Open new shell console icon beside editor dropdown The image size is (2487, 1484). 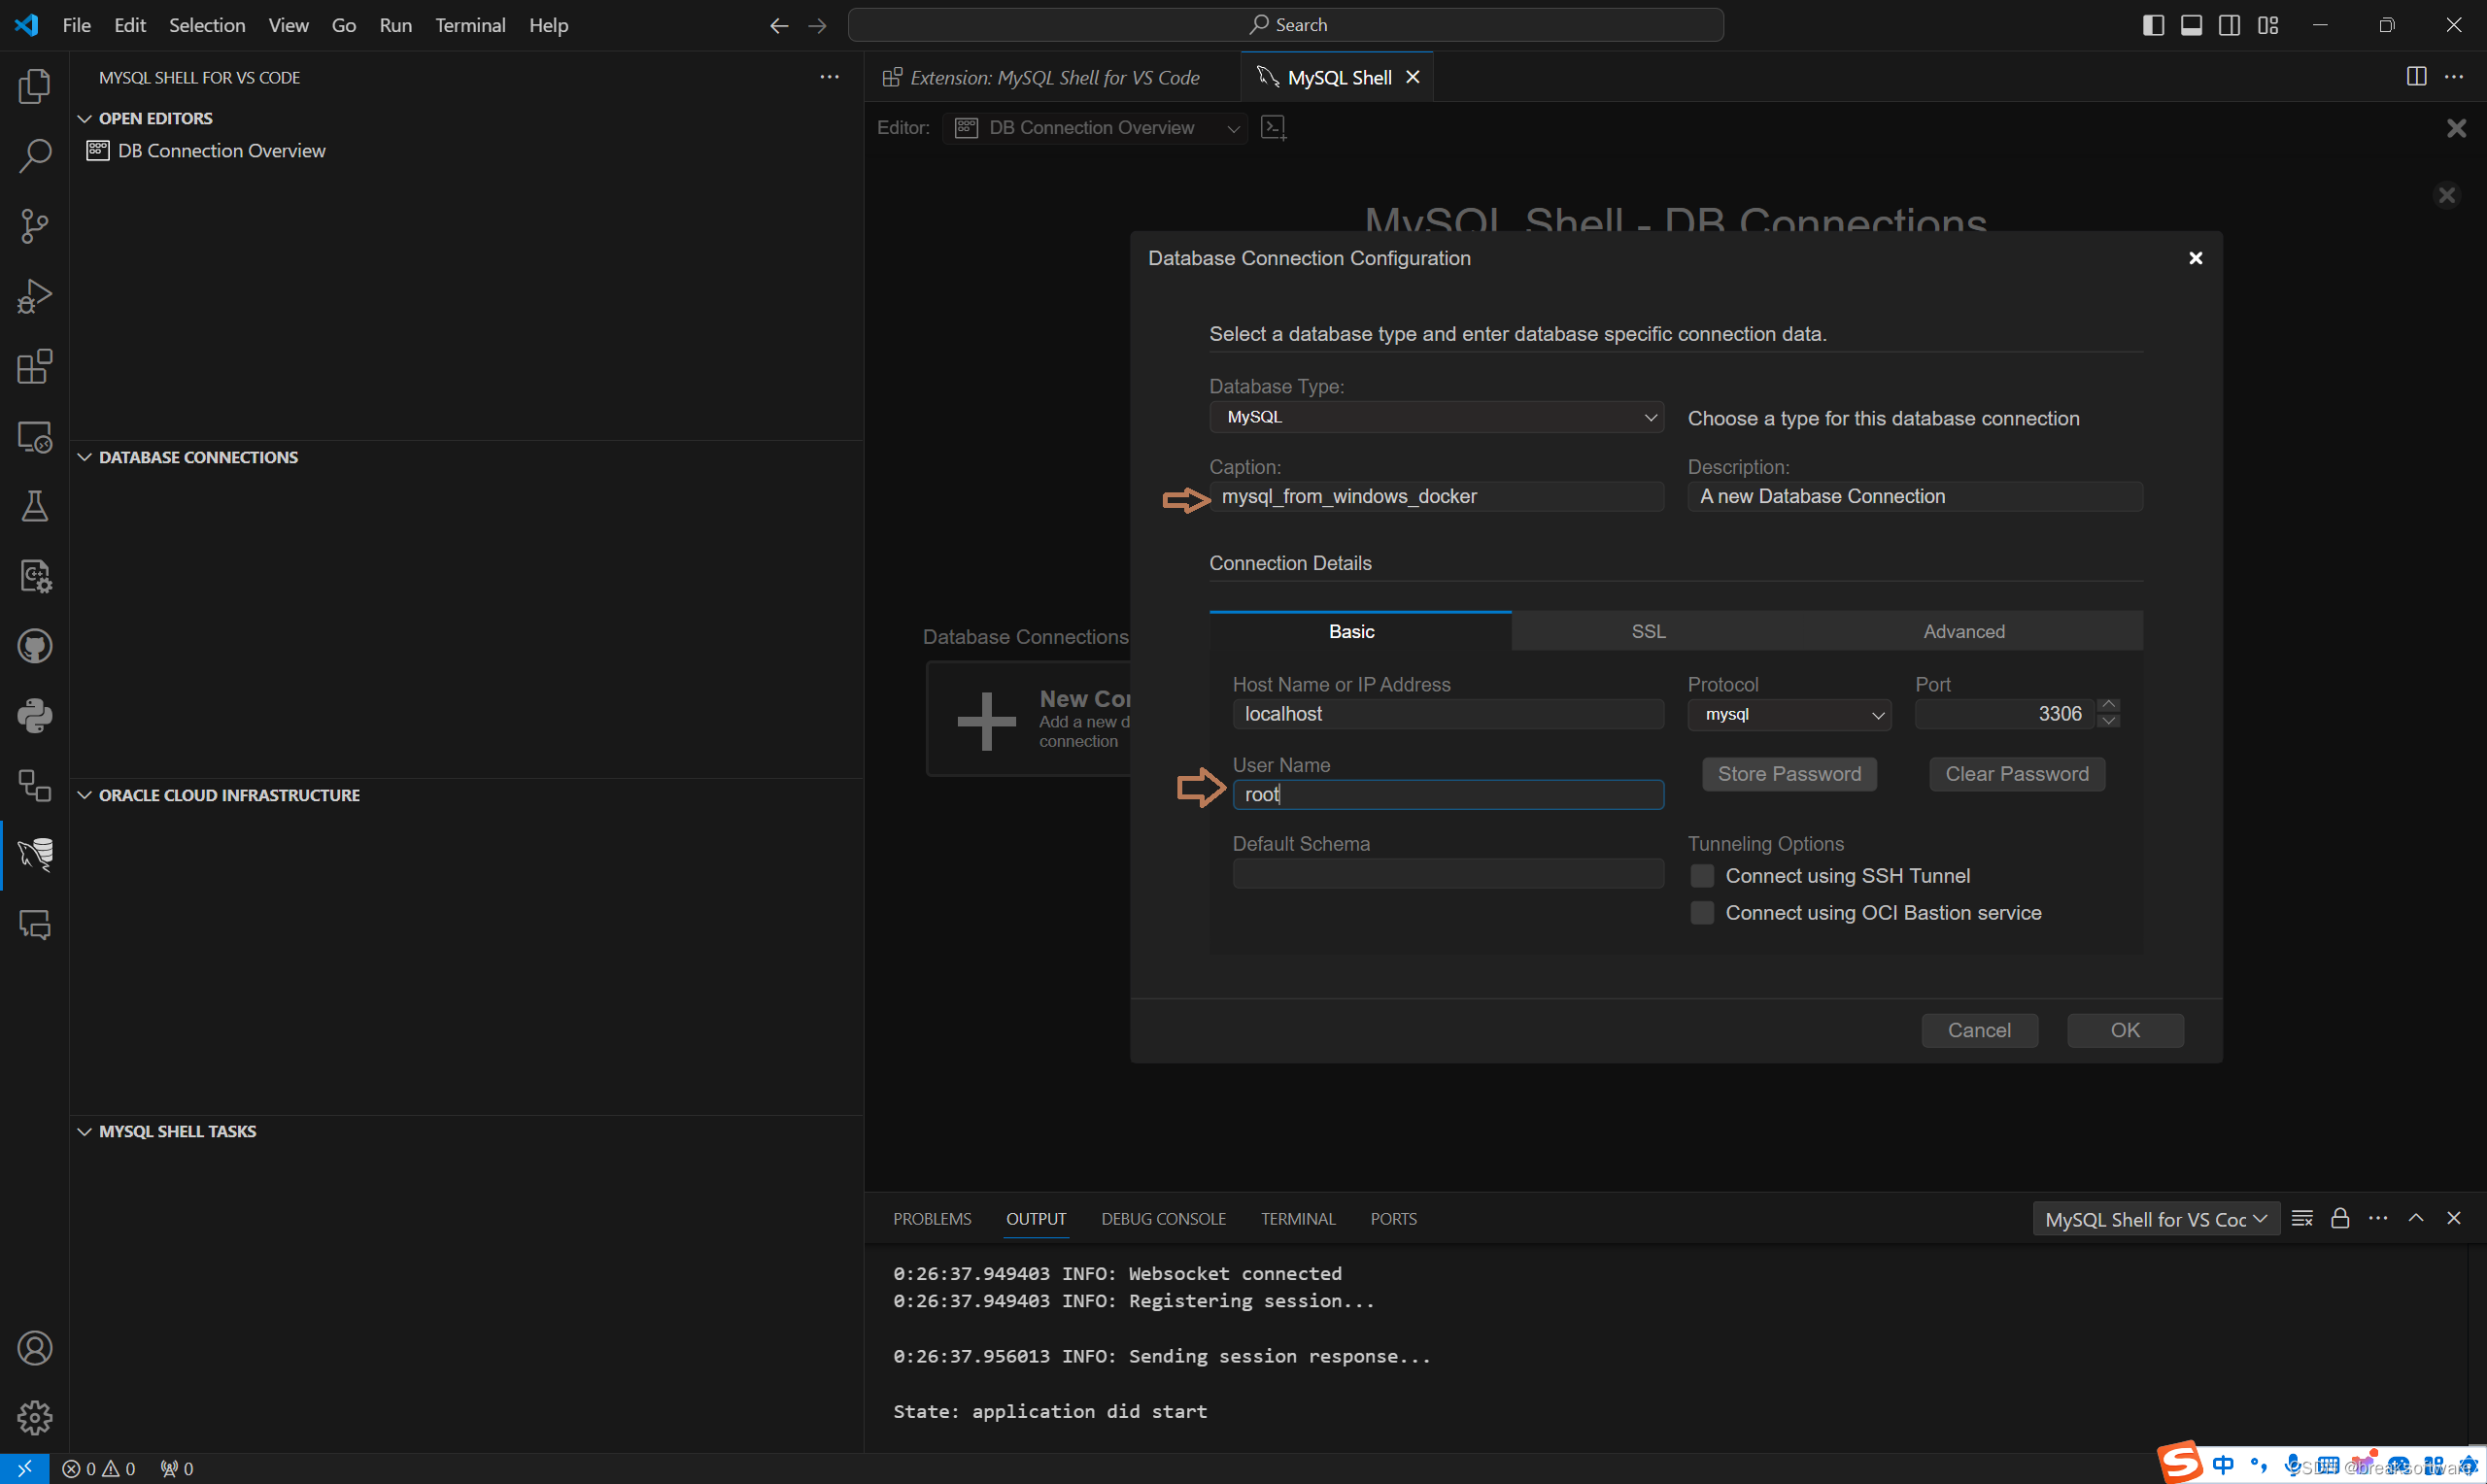1273,127
